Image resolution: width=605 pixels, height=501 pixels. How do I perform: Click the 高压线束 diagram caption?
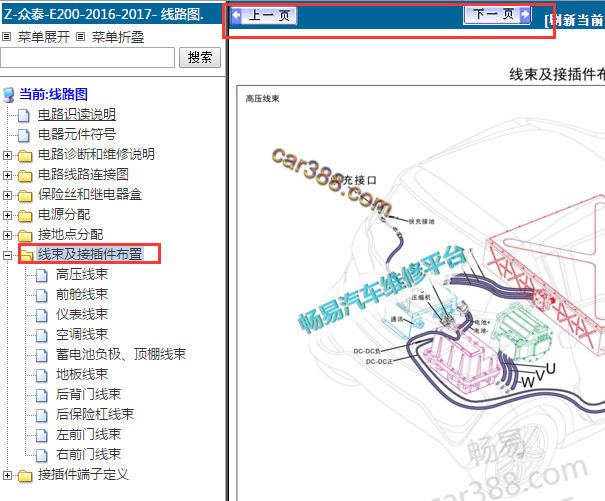(262, 99)
